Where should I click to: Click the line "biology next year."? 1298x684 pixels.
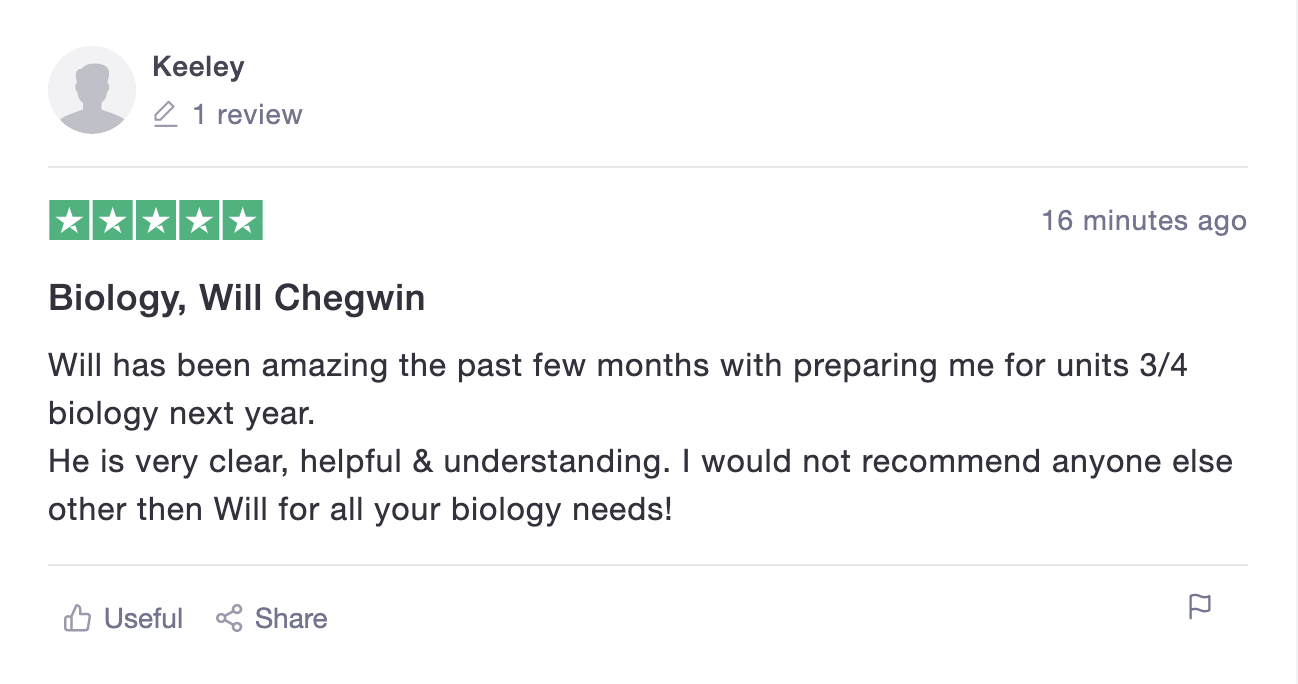pos(181,413)
